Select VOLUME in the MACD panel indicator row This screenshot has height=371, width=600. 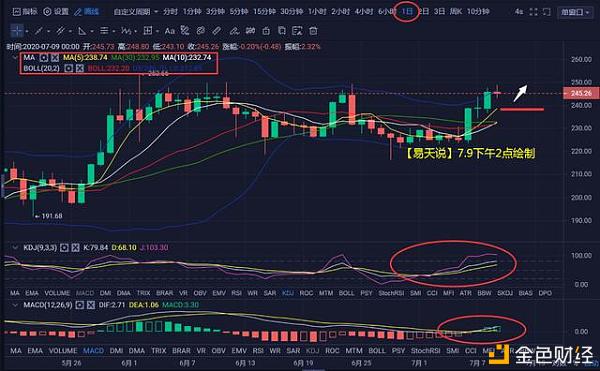[63, 350]
